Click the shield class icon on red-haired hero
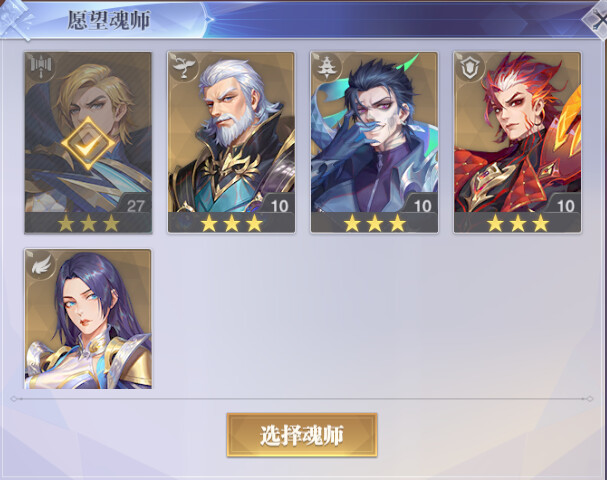The width and height of the screenshot is (607, 480). [470, 67]
